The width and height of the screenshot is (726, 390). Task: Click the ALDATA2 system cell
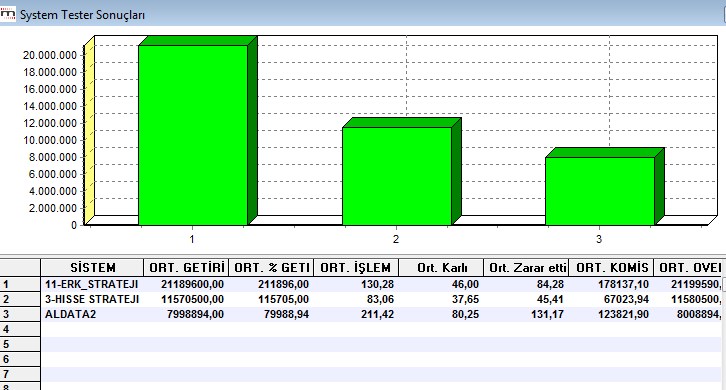[x=92, y=314]
